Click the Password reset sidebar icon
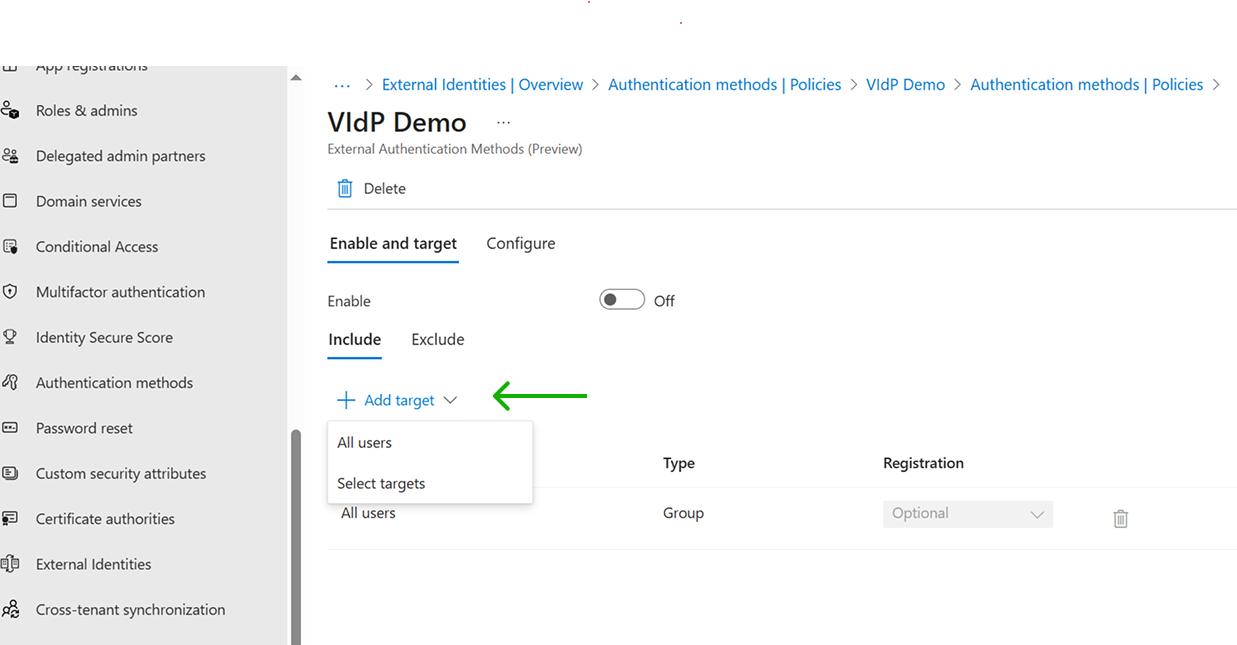This screenshot has height=645, width=1237. [10, 428]
